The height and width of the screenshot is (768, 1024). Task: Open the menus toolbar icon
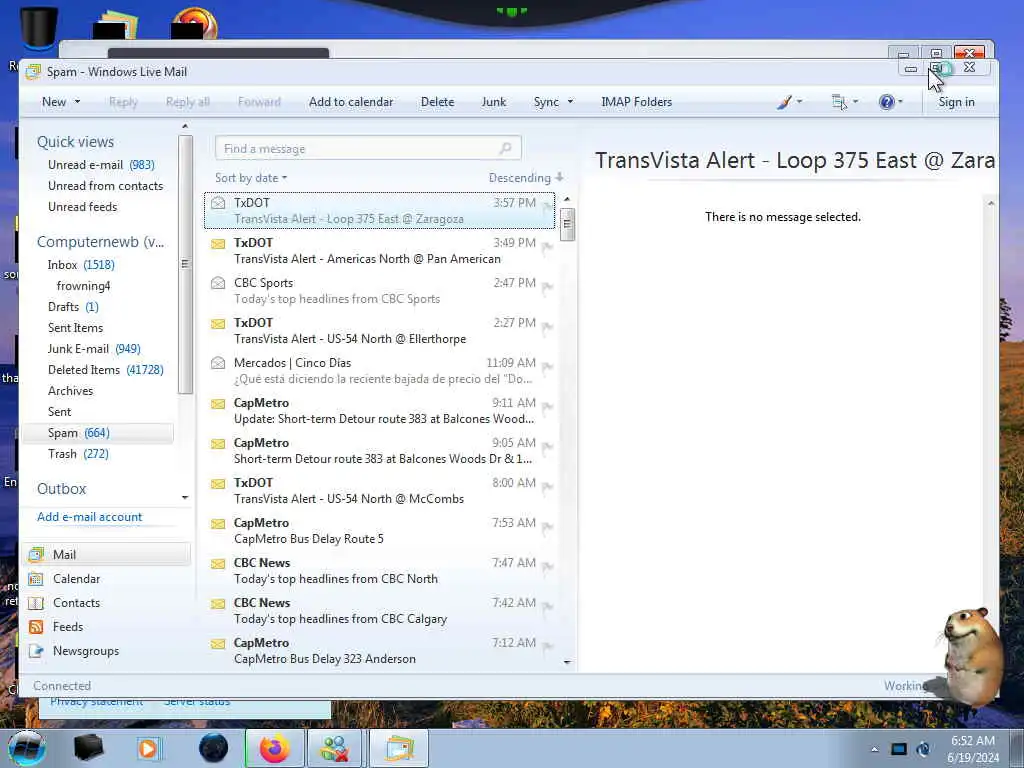coord(839,102)
